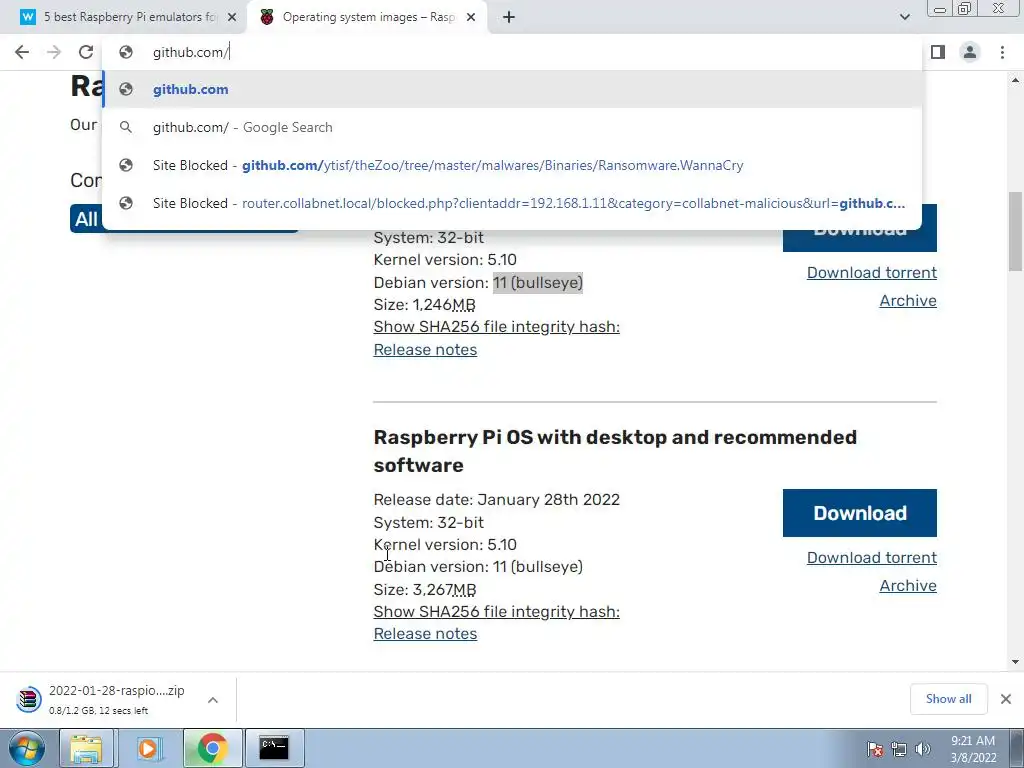Screen dimensions: 1024x768
Task: Click the forward navigation arrow
Action: pos(54,52)
